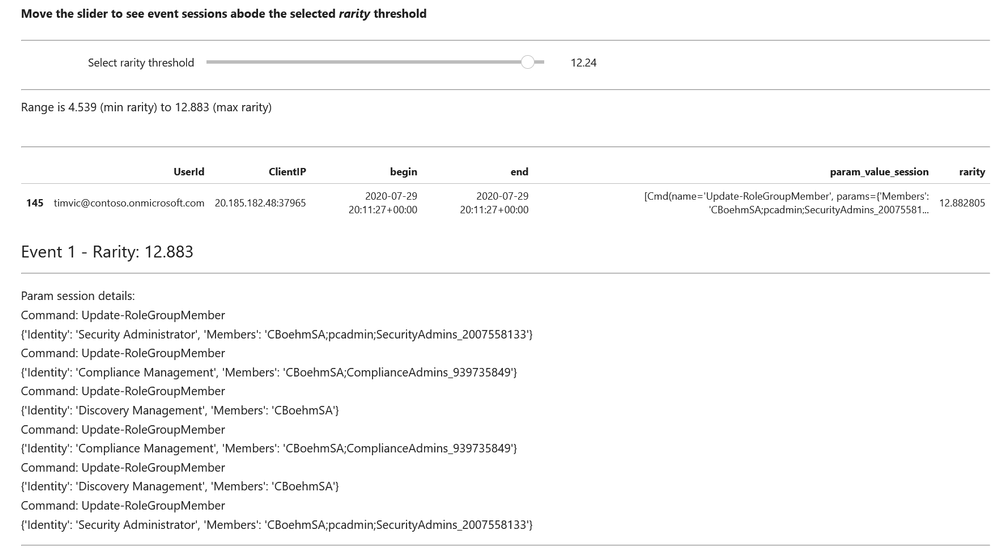Click the Event 1 - Rarity: 12.883 heading
This screenshot has height=556, width=999.
tap(107, 252)
